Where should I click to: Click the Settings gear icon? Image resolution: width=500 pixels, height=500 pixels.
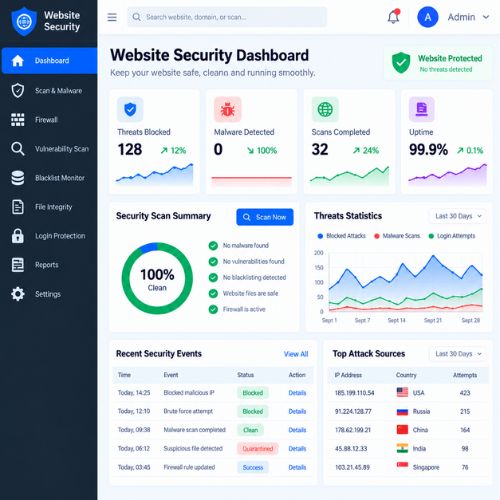(x=18, y=294)
